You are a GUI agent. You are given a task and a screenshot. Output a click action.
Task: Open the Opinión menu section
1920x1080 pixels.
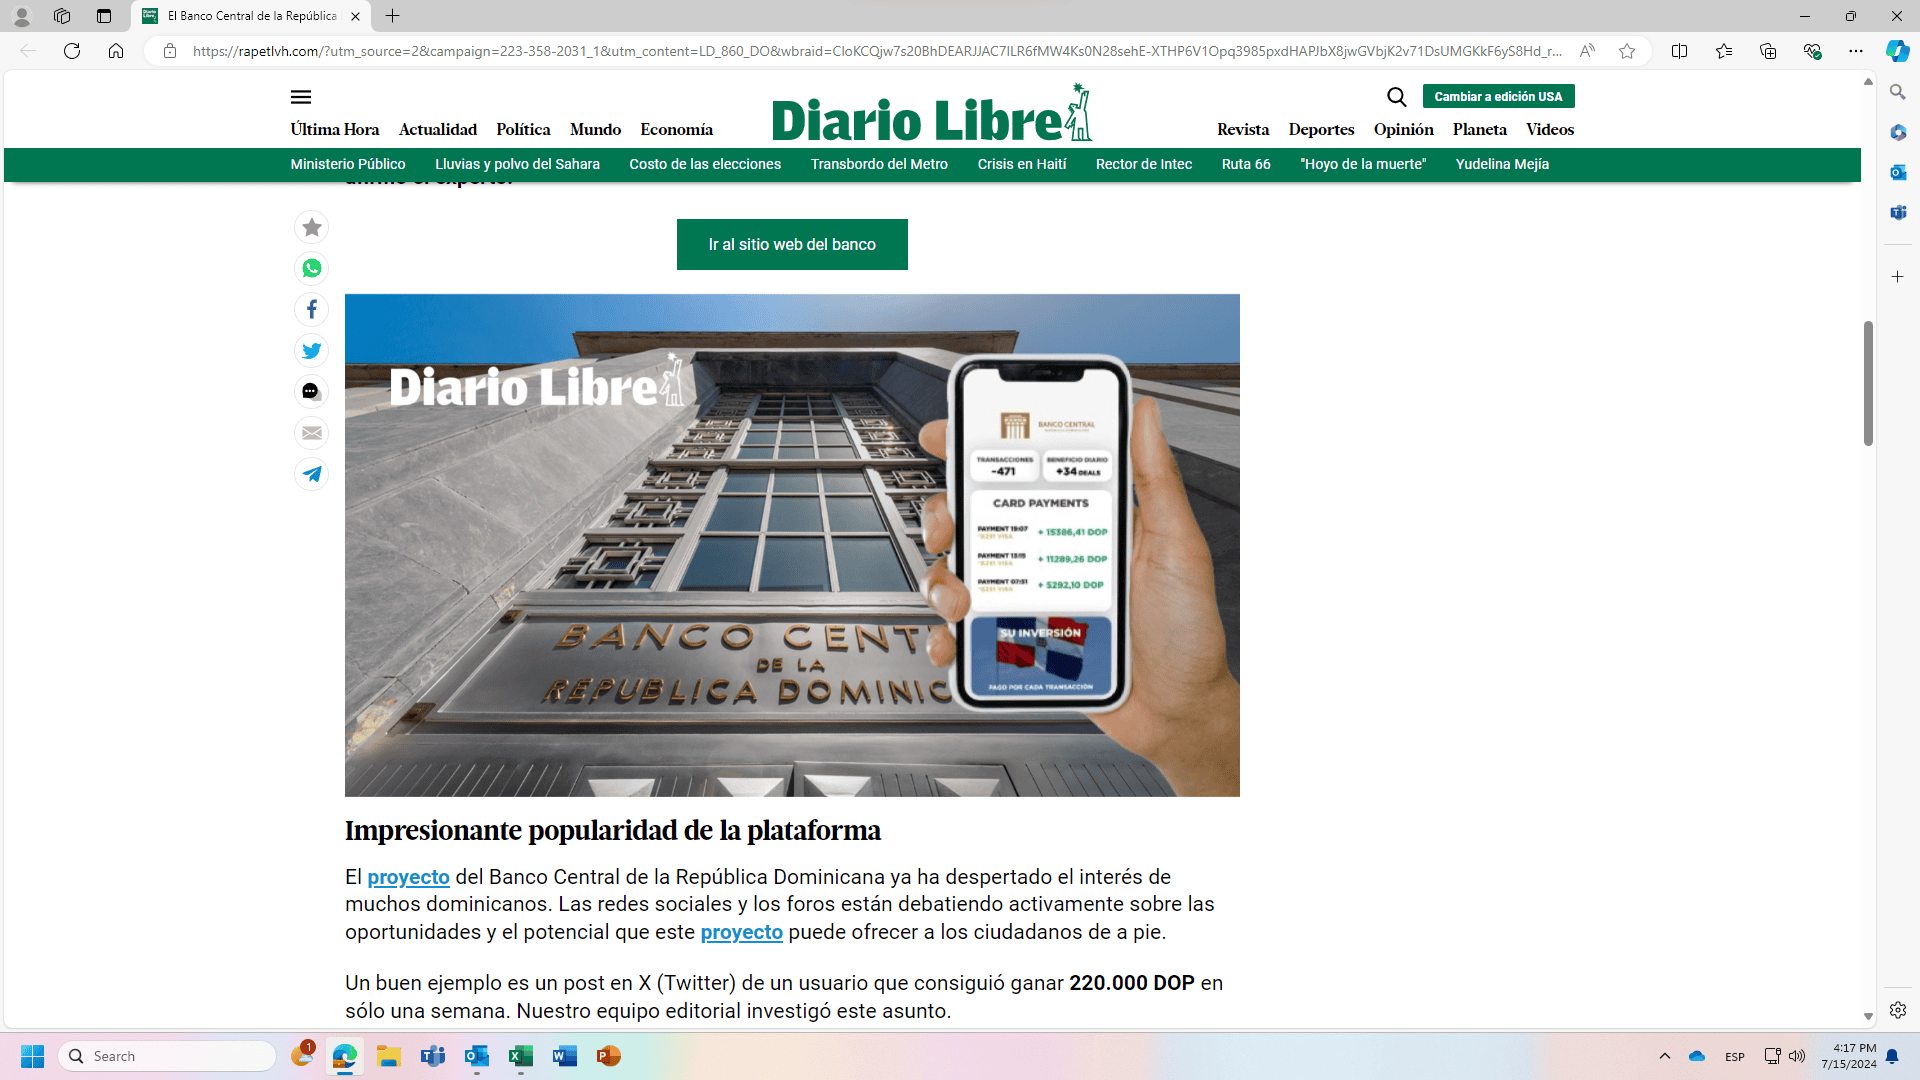click(1403, 129)
